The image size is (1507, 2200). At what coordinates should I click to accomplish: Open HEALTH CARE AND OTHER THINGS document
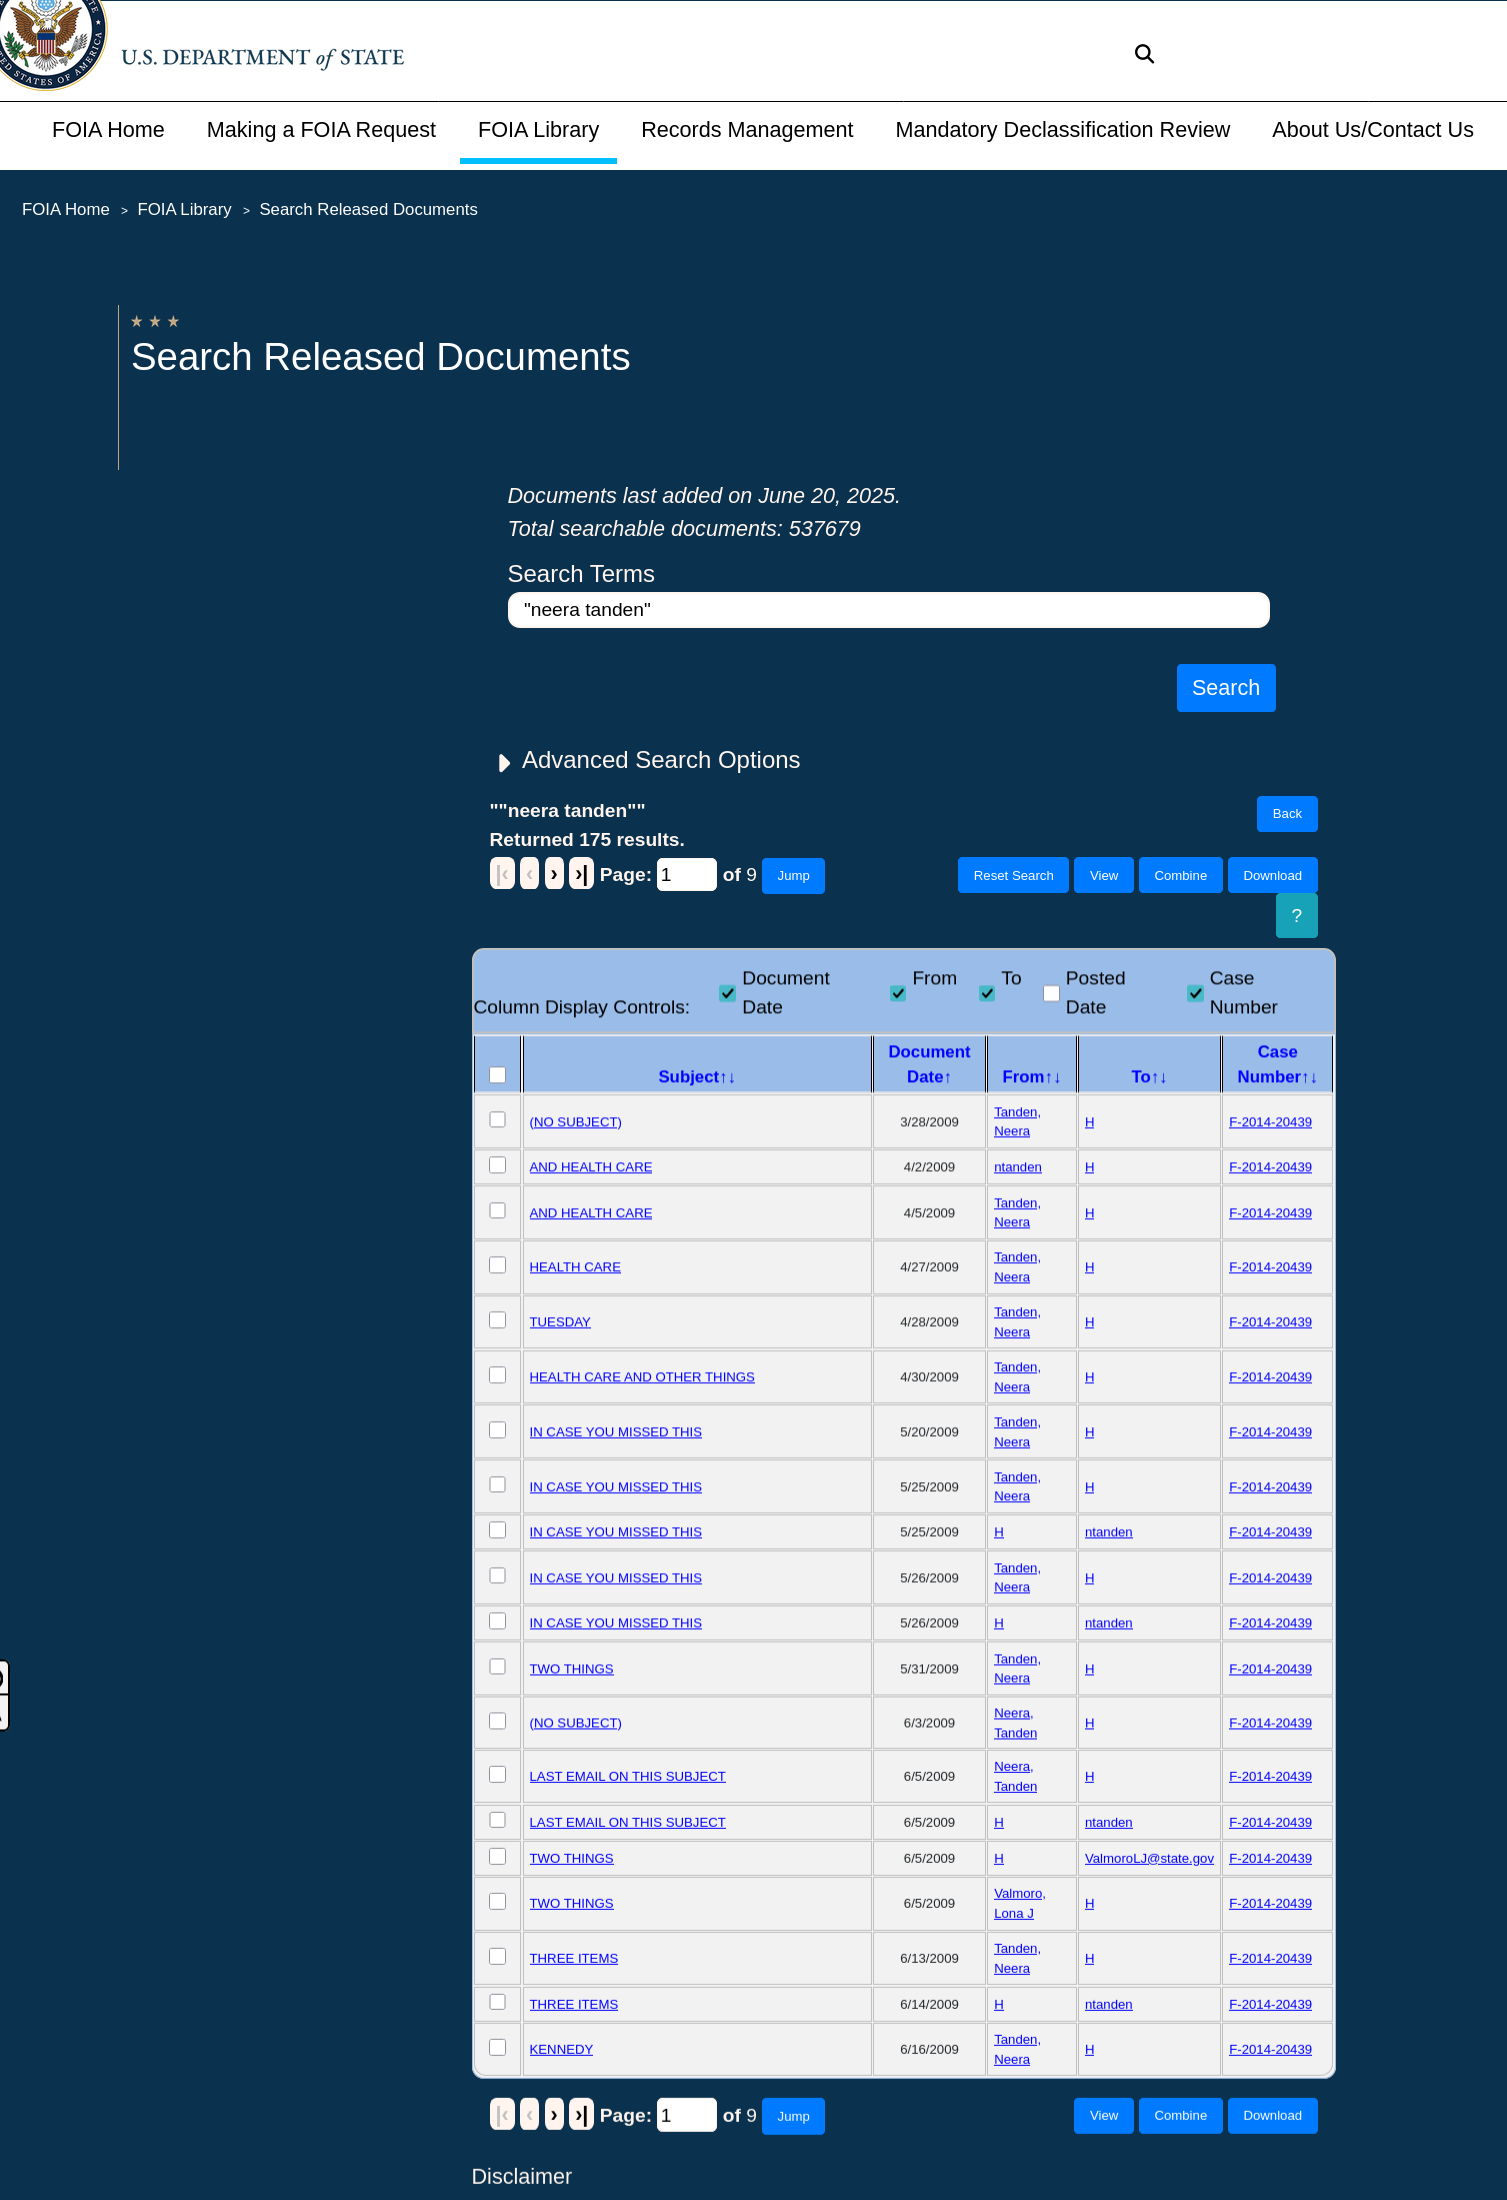pos(642,1377)
